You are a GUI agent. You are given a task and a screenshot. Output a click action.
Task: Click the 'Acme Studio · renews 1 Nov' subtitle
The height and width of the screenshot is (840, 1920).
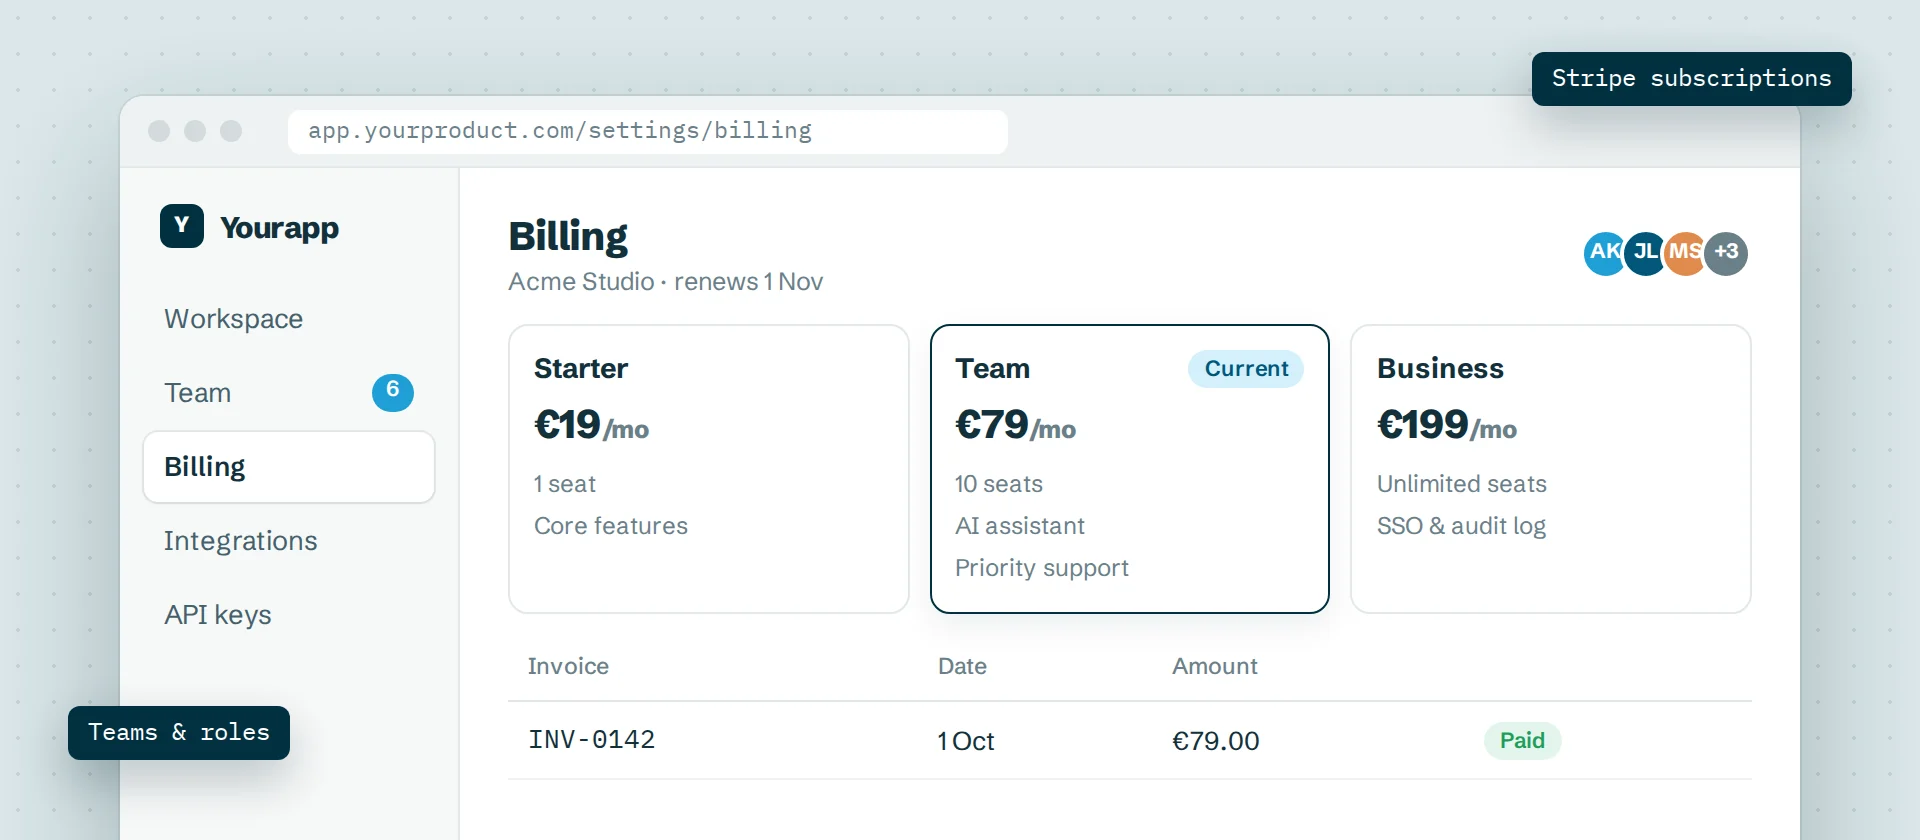coord(666,282)
